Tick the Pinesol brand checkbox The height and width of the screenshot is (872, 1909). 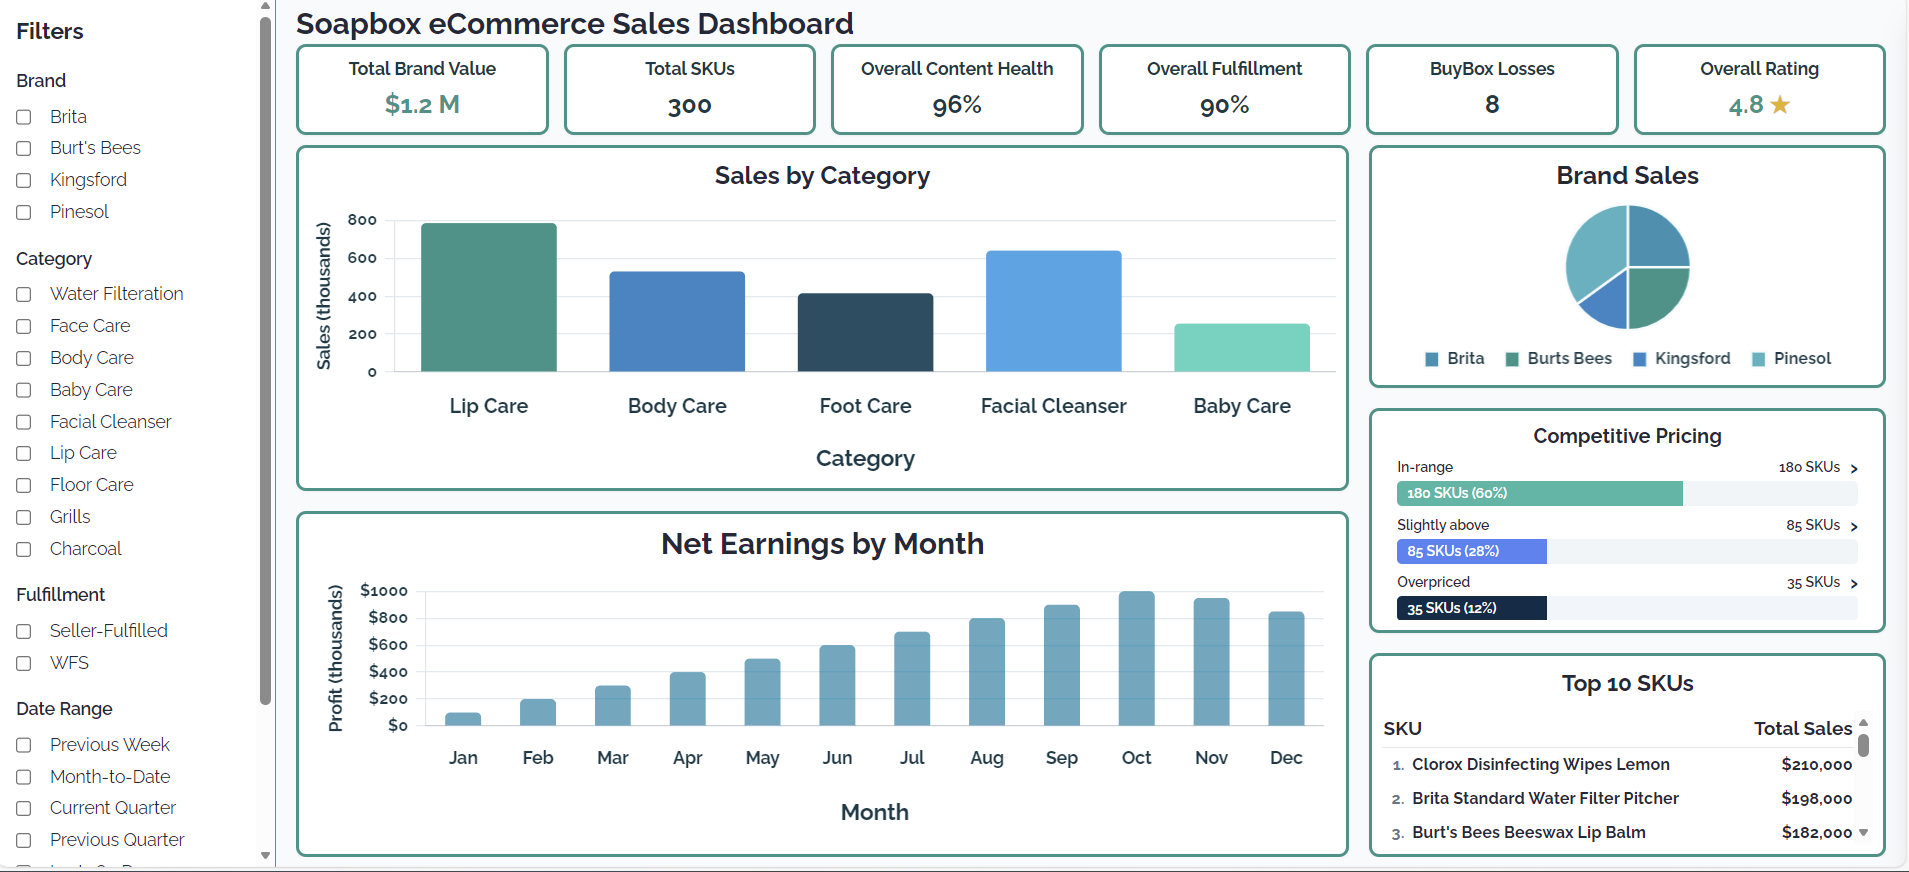pos(24,212)
